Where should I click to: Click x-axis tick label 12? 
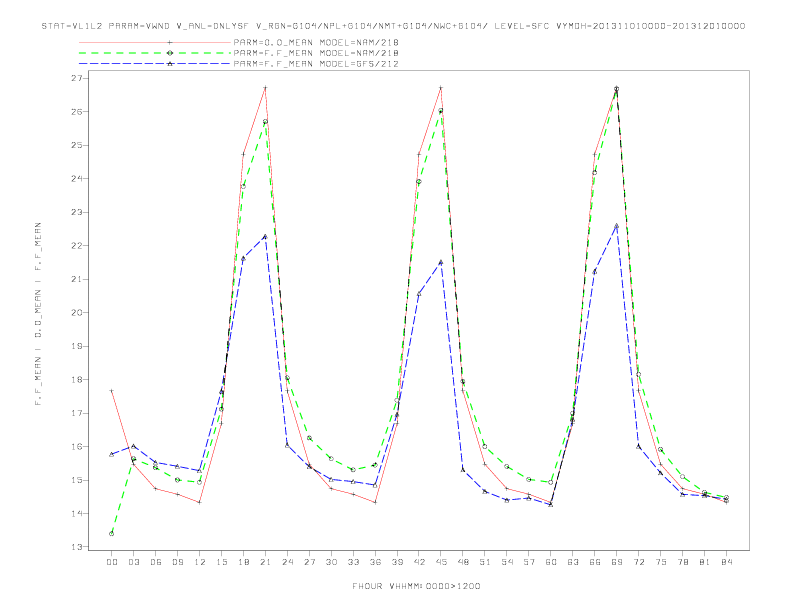[200, 562]
